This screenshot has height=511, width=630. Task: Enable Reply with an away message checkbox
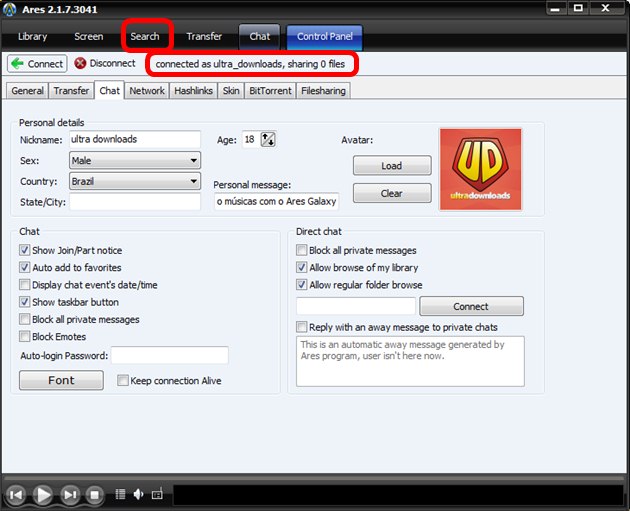tap(301, 327)
